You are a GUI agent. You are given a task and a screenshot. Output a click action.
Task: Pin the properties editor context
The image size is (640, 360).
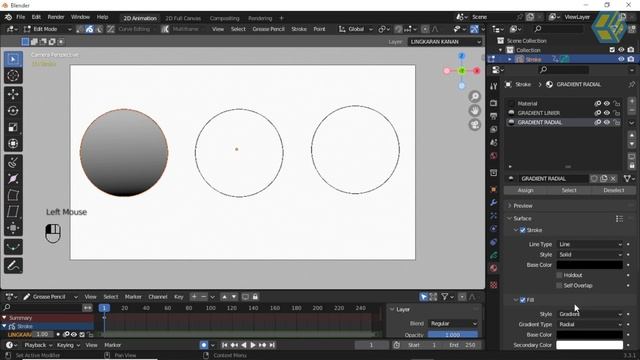[x=631, y=84]
